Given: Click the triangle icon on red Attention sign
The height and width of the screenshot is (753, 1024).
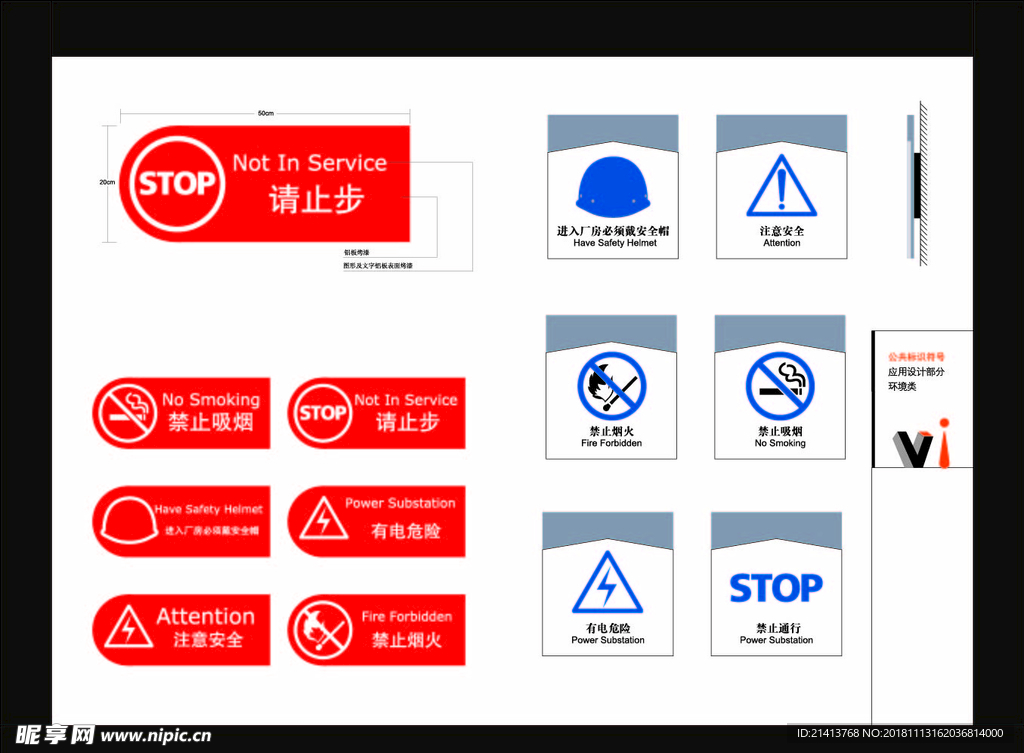Looking at the screenshot, I should pyautogui.click(x=126, y=629).
